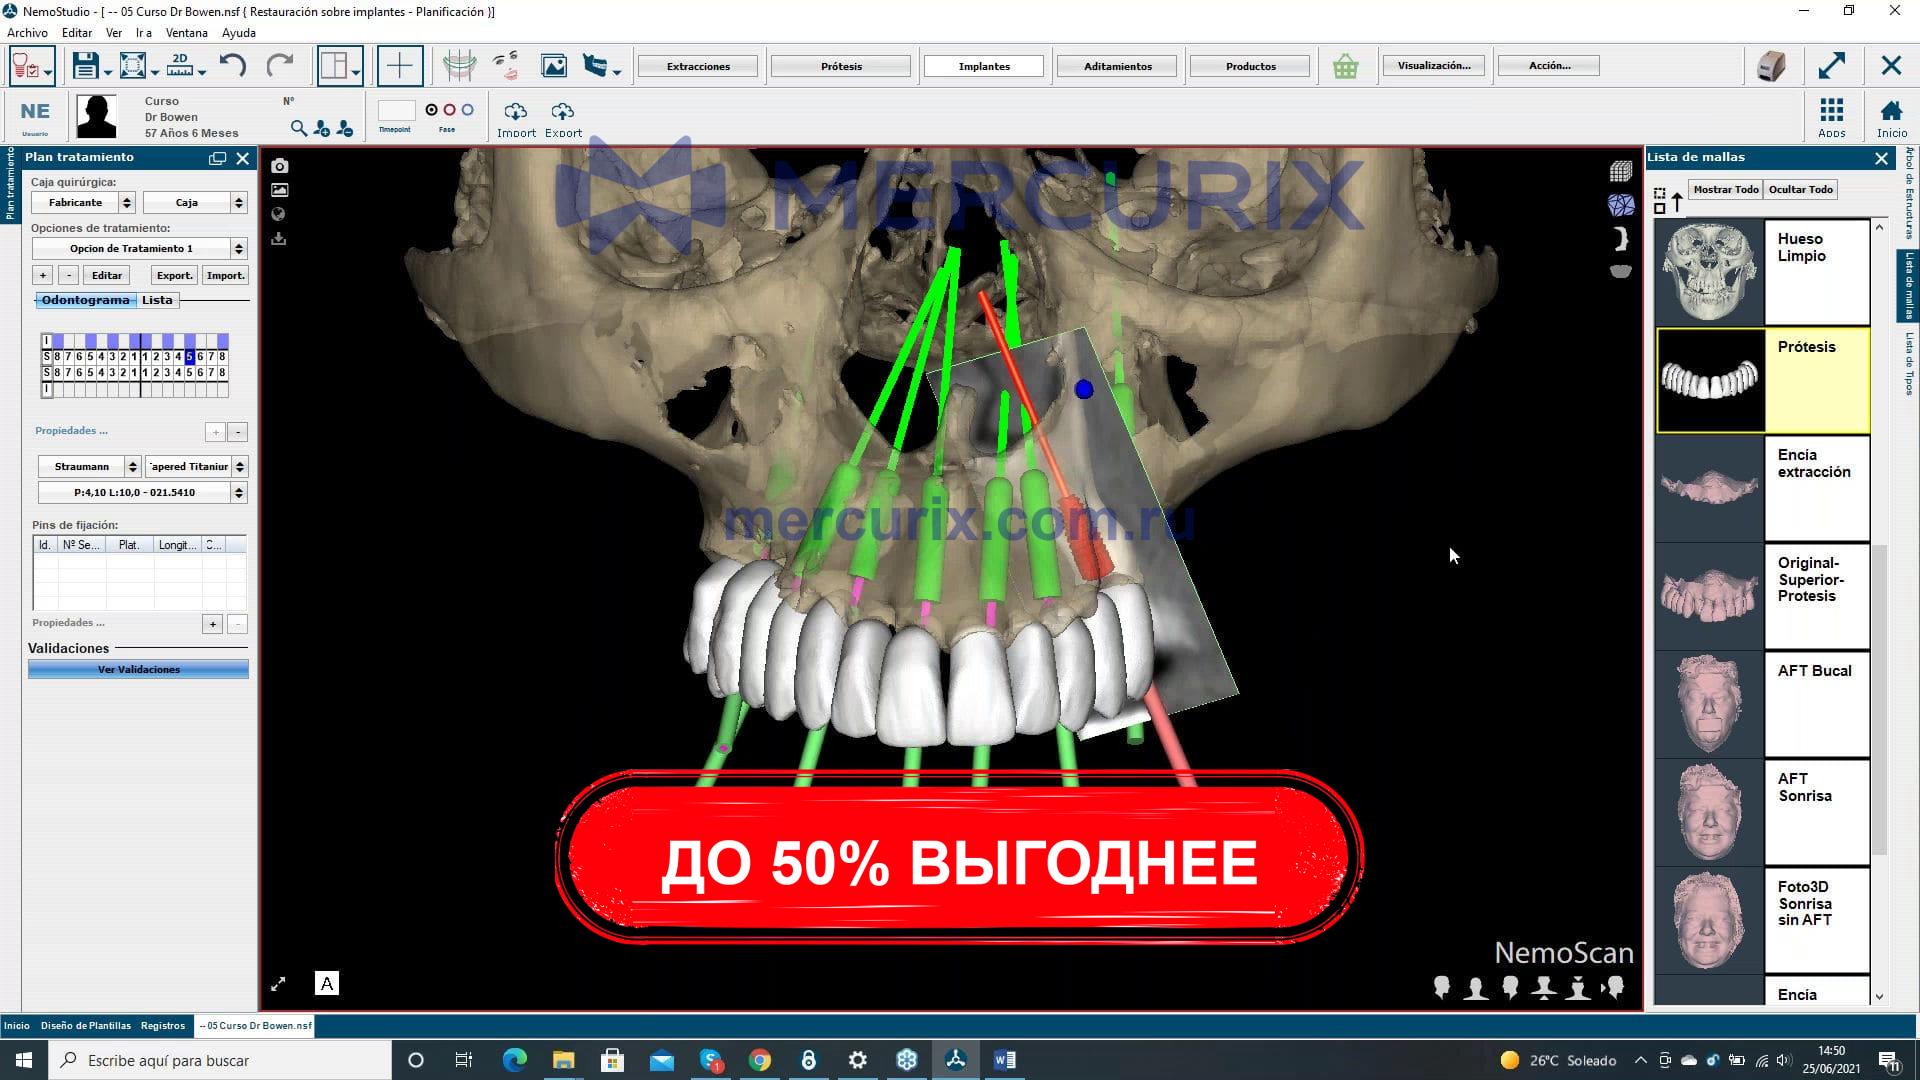Switch to the Lista tab
1920x1080 pixels.
pos(157,300)
